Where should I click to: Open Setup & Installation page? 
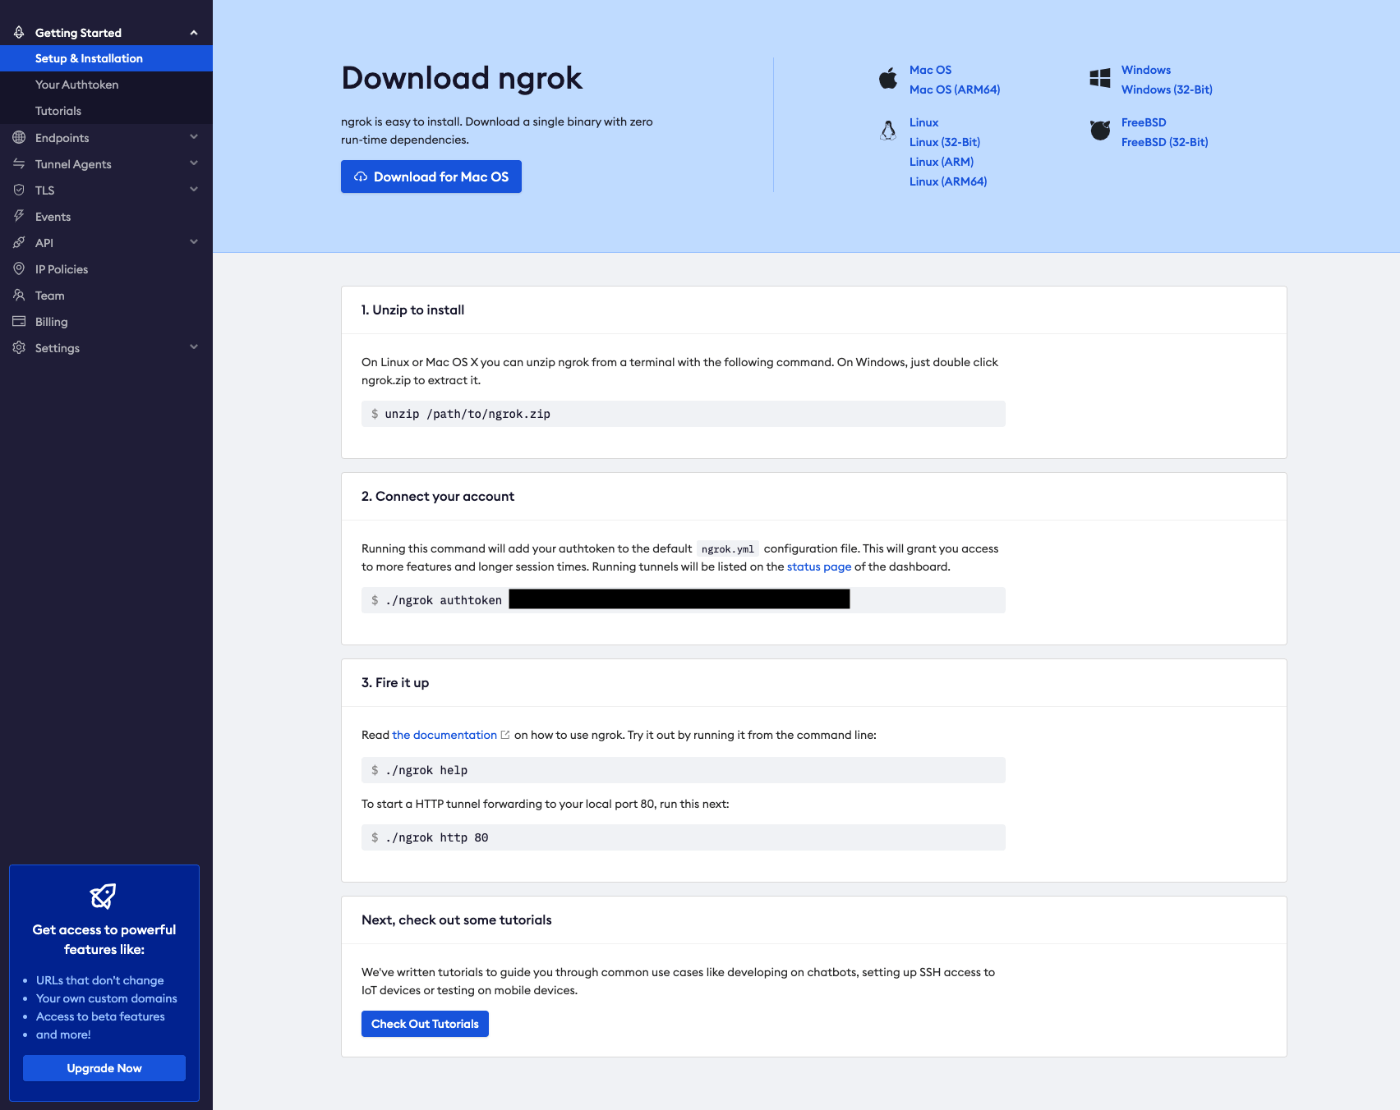pos(106,58)
